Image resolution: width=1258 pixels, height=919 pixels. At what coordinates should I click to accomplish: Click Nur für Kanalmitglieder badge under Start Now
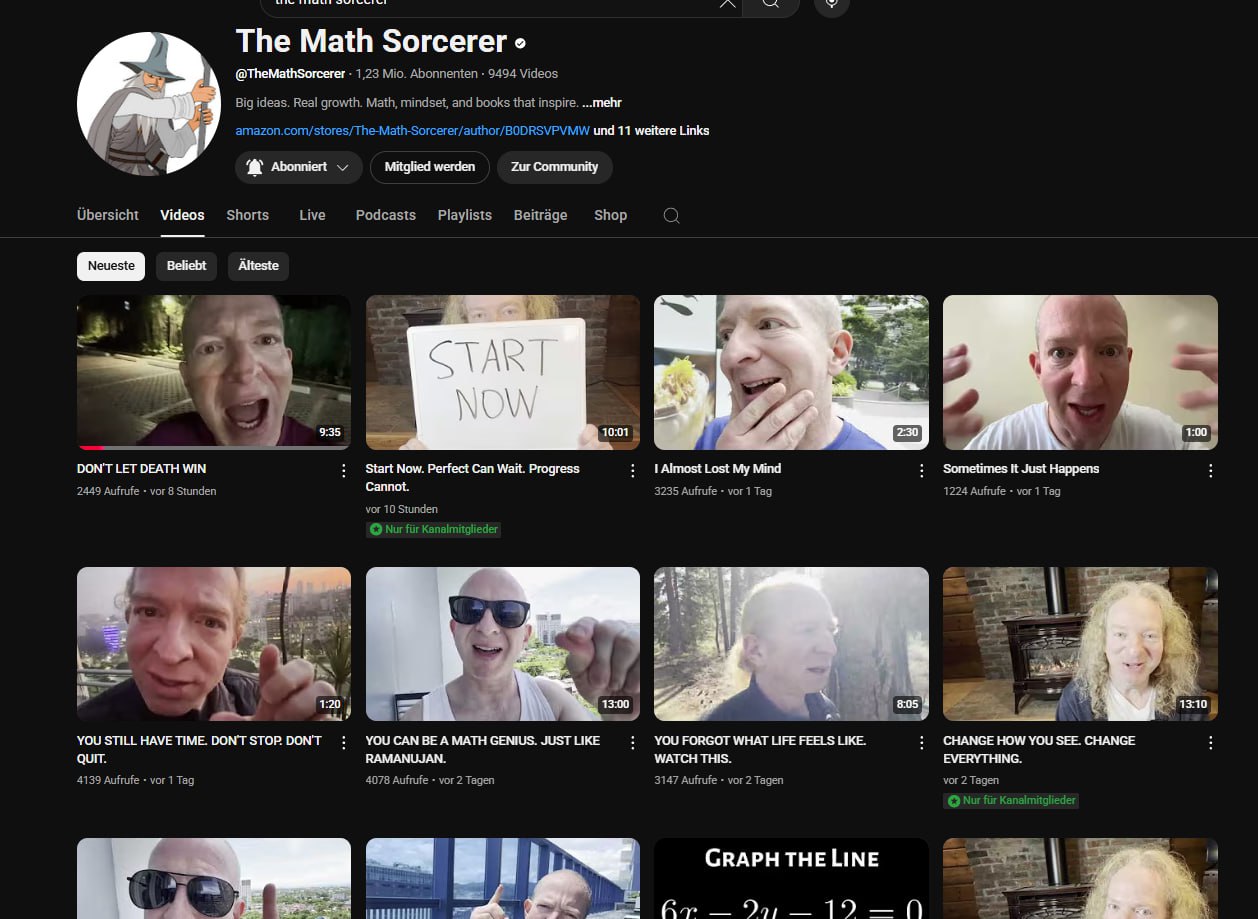click(433, 529)
